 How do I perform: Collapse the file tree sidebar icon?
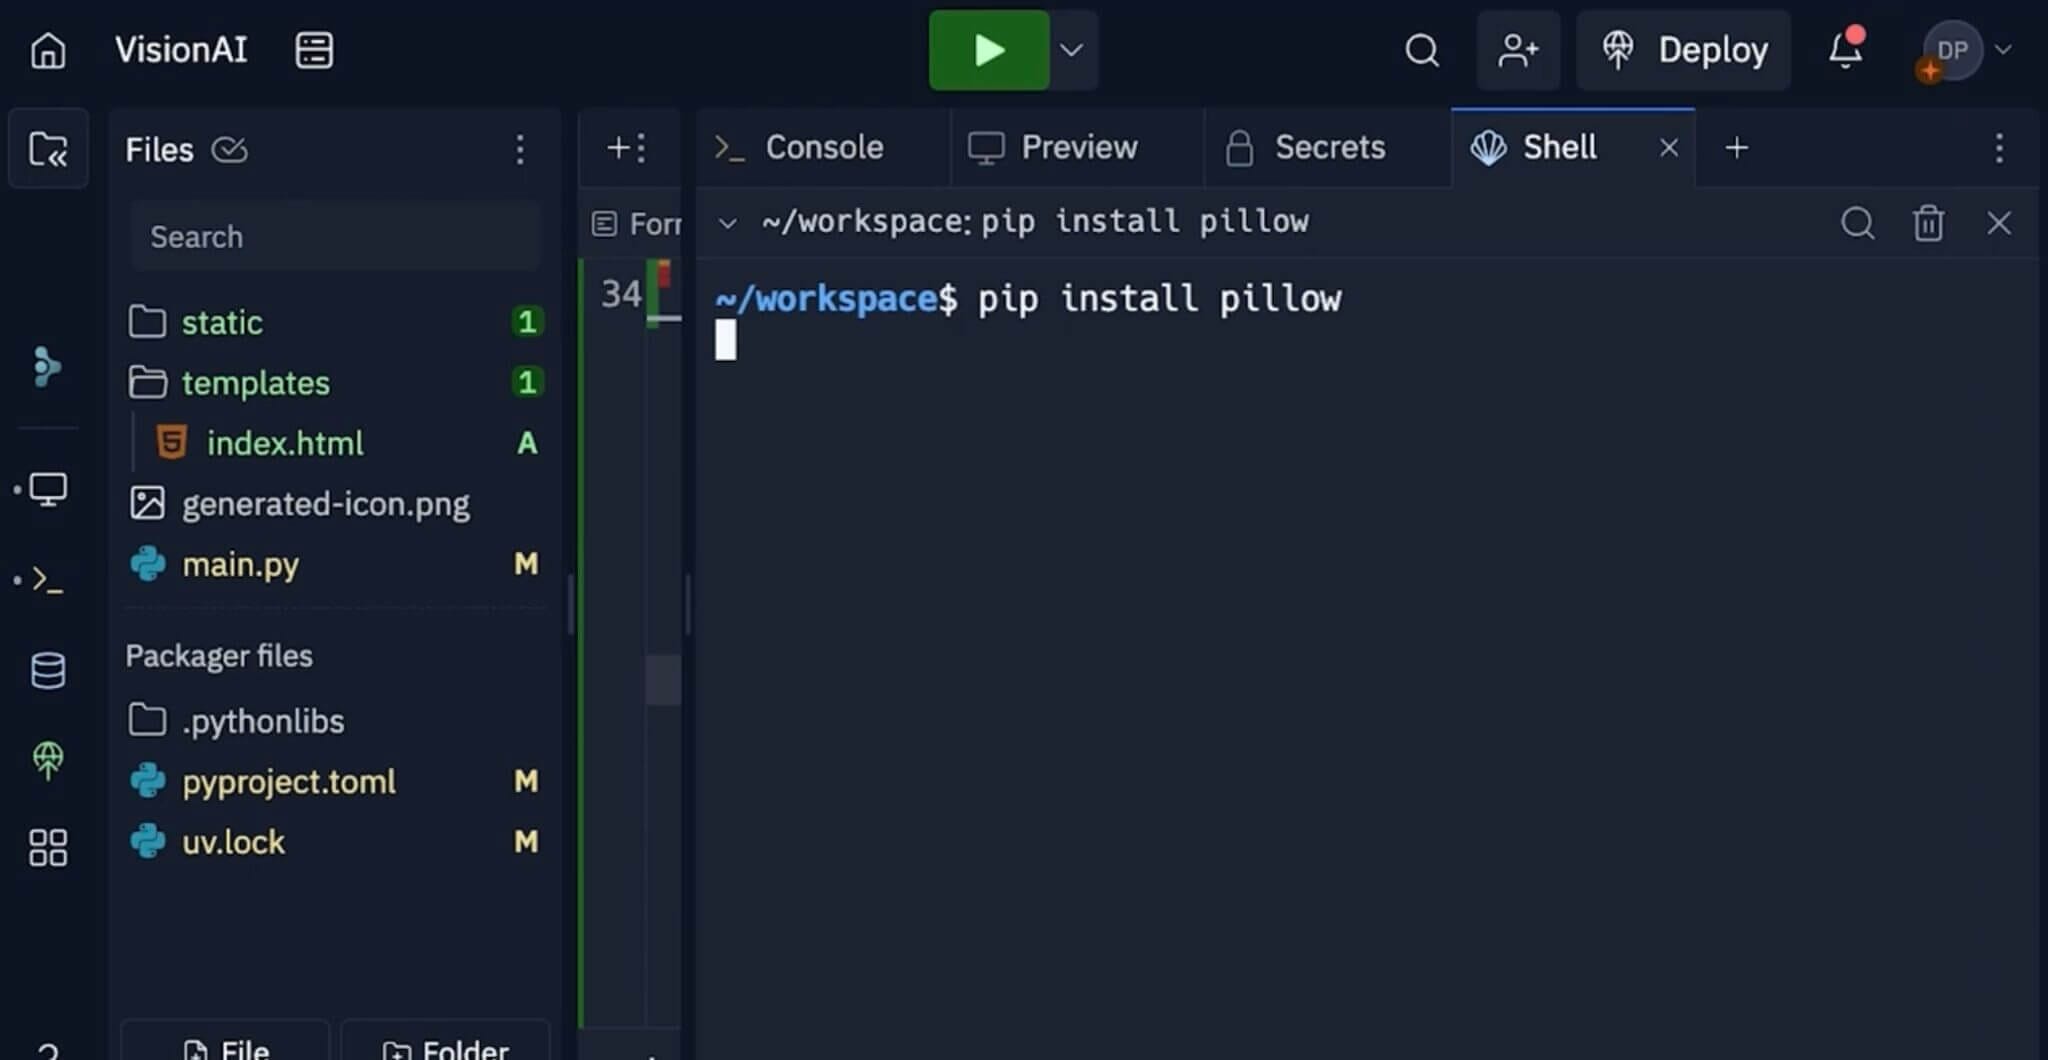pyautogui.click(x=48, y=149)
